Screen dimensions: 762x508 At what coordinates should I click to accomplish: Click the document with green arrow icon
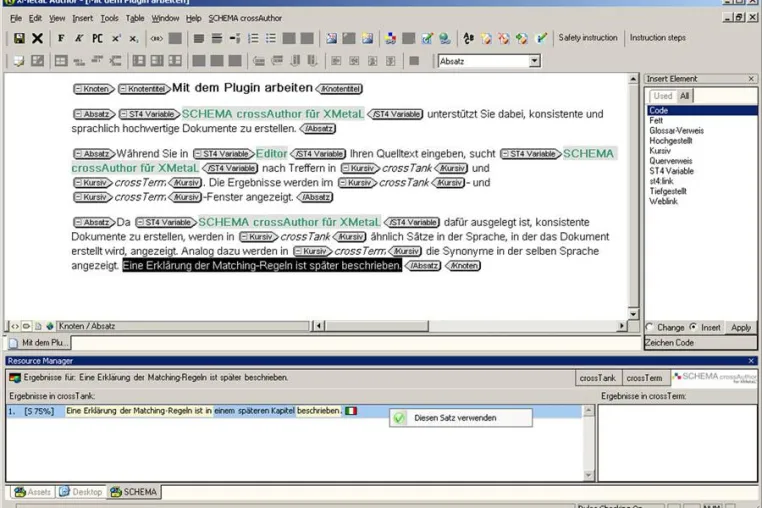point(522,38)
